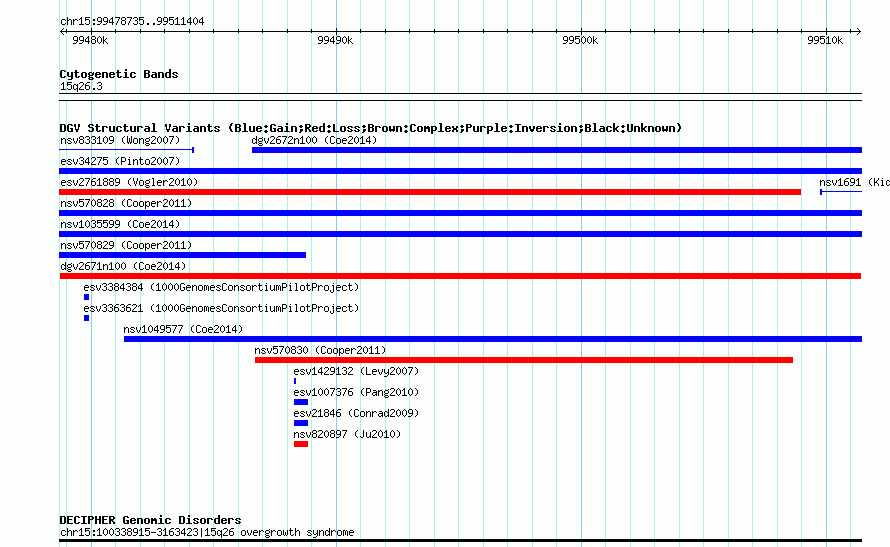This screenshot has height=547, width=890.
Task: Click the 15q26 overgrowth syndrome entry
Action: [x=207, y=532]
